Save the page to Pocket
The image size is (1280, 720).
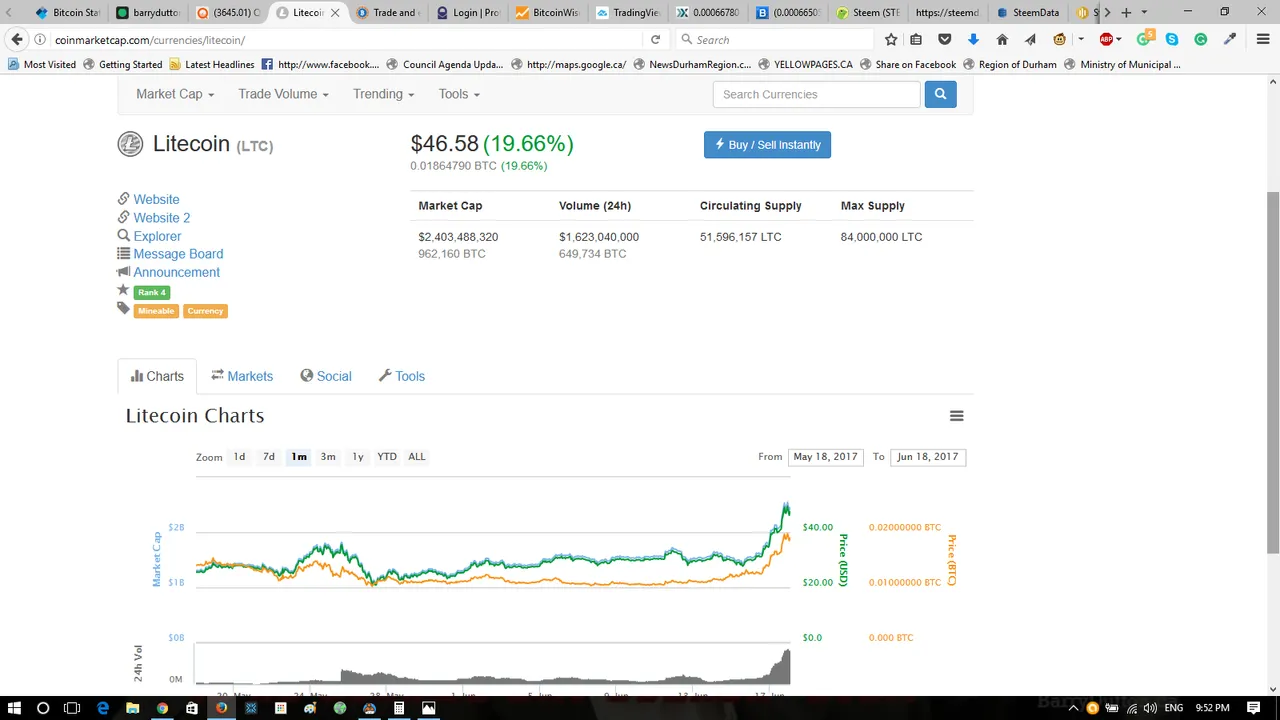(x=945, y=40)
